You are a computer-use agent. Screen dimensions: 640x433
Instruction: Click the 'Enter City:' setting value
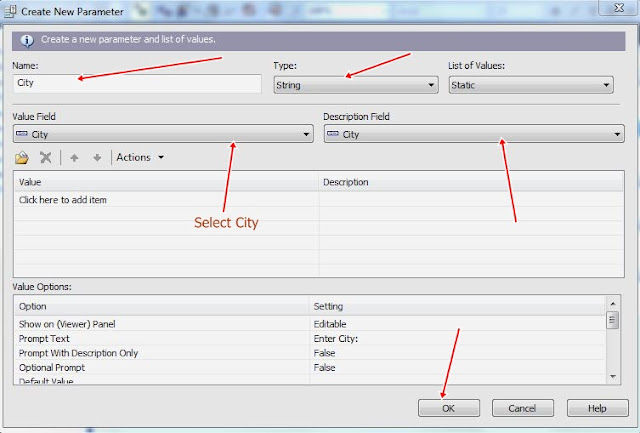(336, 339)
